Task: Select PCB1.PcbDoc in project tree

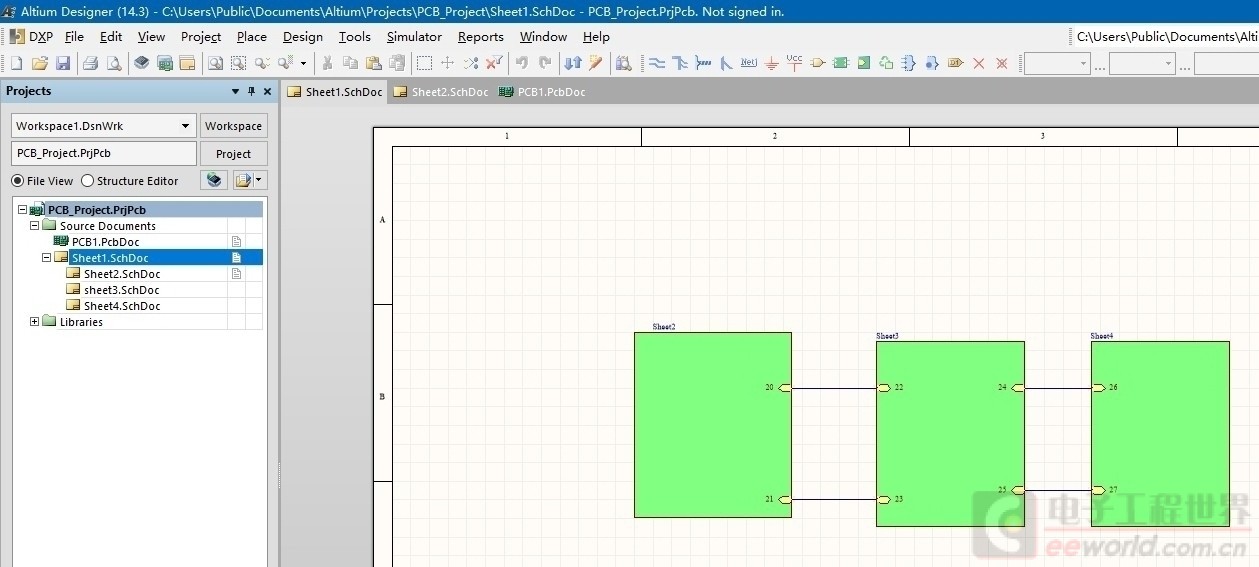Action: point(105,242)
